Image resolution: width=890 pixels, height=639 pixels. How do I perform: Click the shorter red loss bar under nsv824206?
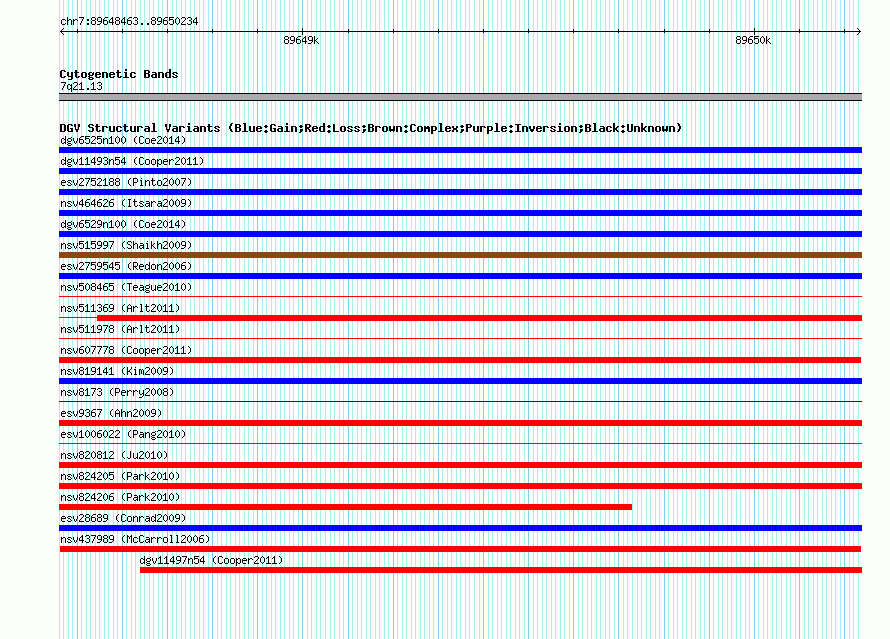coord(346,507)
